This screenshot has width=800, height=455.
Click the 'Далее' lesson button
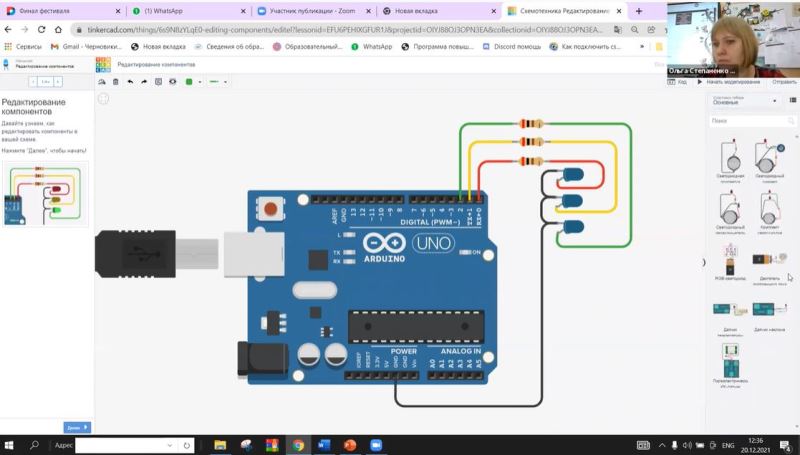tap(76, 428)
